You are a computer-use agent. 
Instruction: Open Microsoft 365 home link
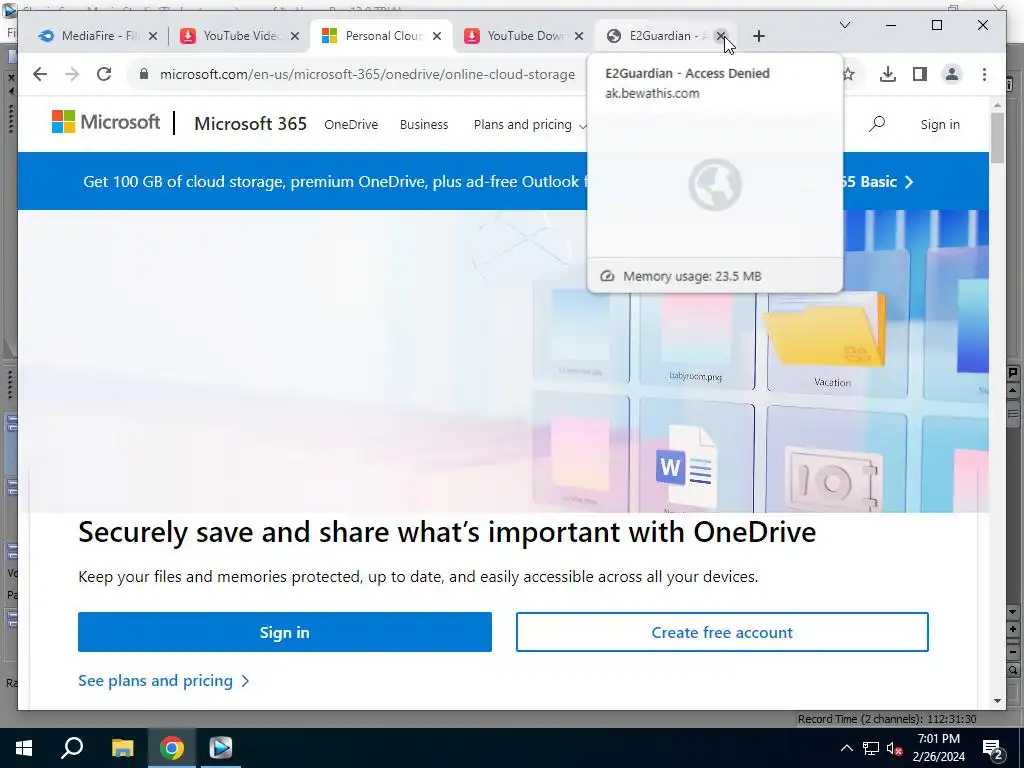(x=250, y=123)
